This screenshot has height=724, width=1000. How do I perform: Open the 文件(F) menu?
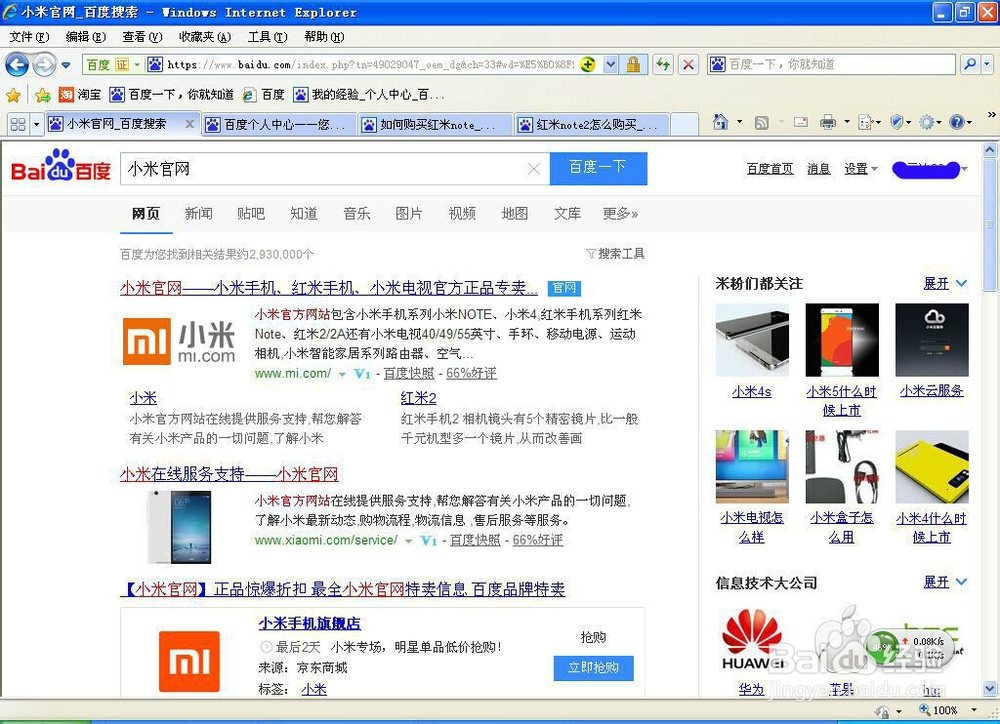[29, 37]
